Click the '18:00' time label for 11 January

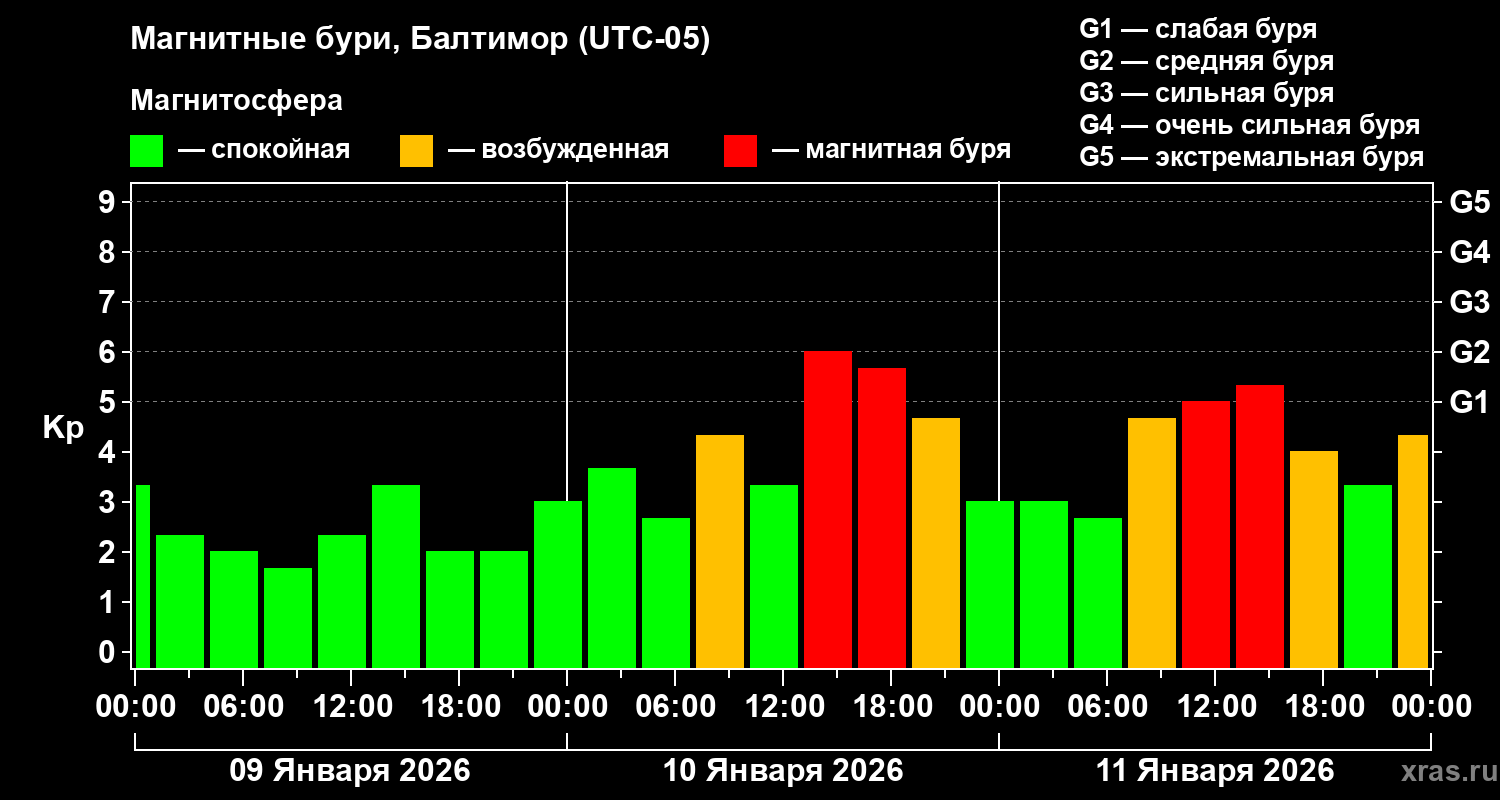[1323, 707]
